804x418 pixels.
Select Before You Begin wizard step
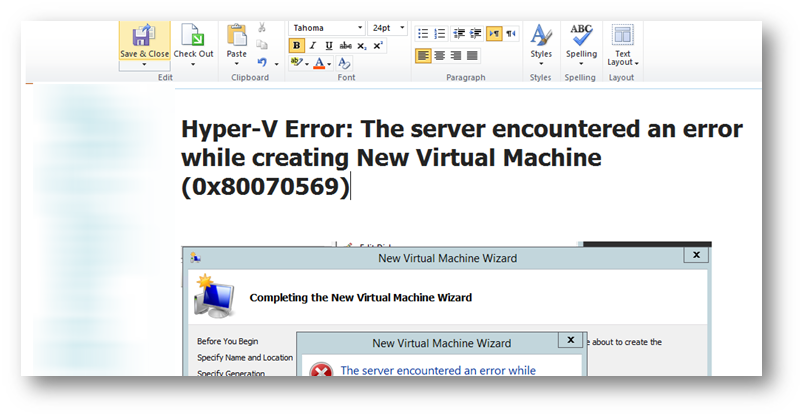click(x=228, y=341)
